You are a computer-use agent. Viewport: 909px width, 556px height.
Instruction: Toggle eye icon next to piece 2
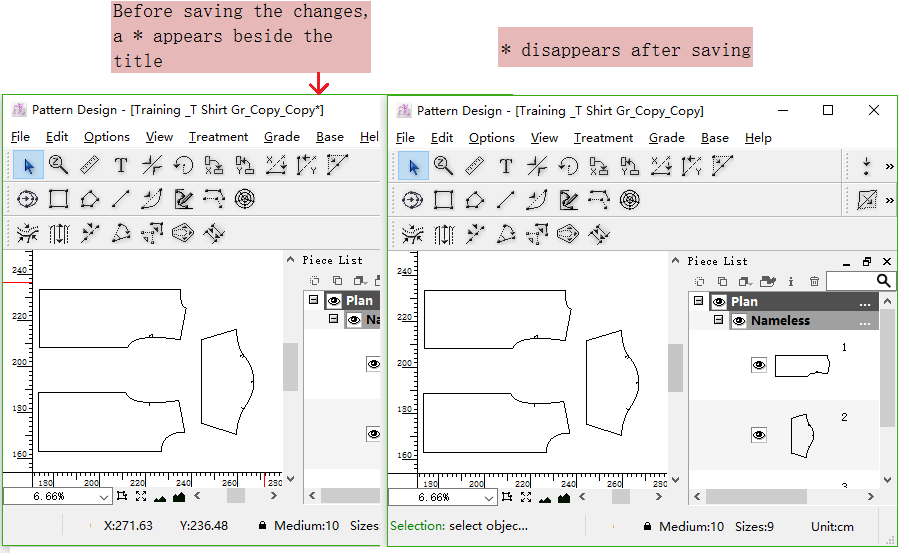tap(759, 435)
